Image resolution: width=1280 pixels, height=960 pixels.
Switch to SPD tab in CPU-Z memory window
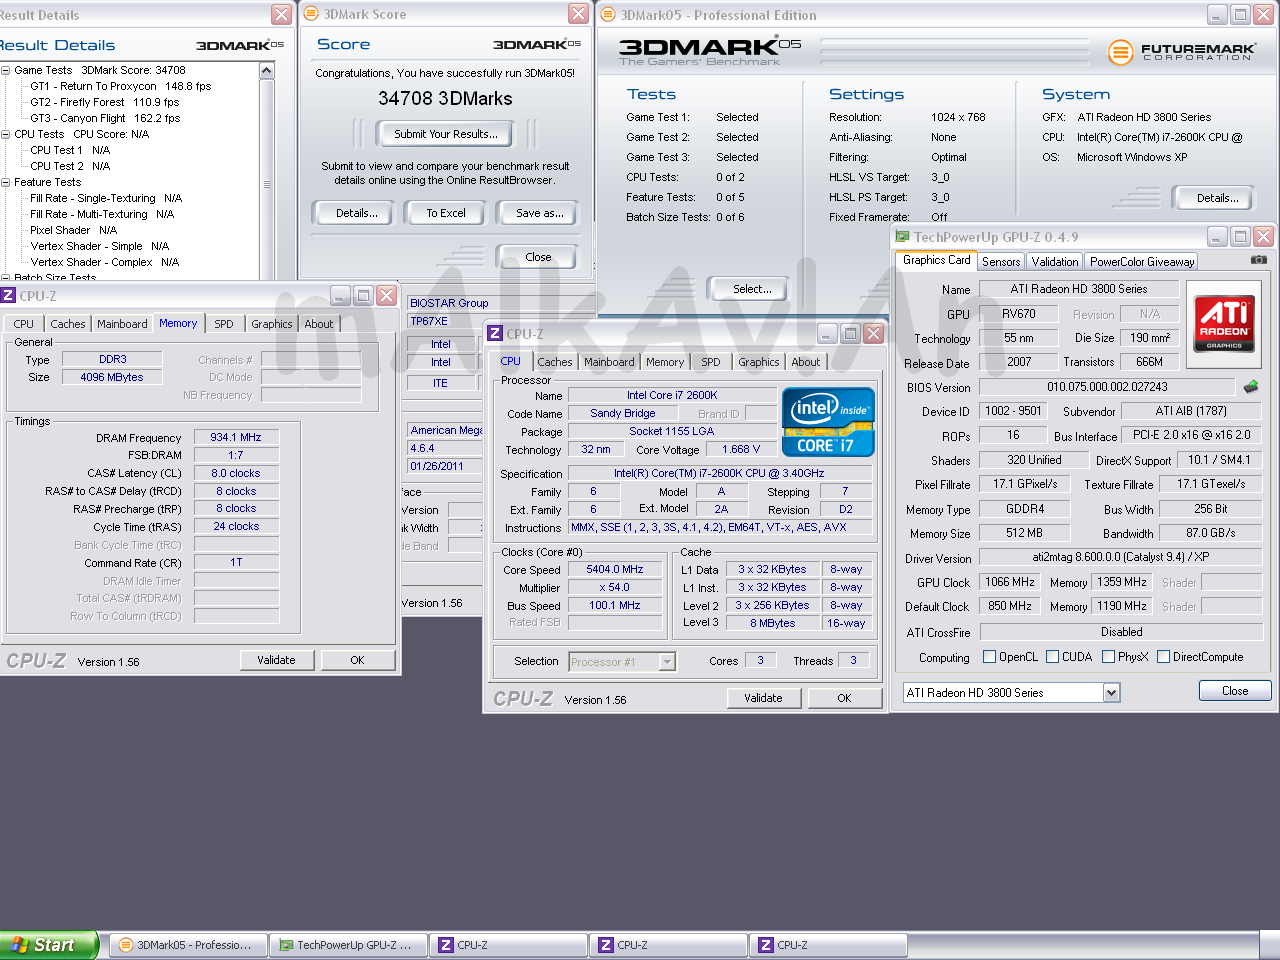tap(224, 324)
